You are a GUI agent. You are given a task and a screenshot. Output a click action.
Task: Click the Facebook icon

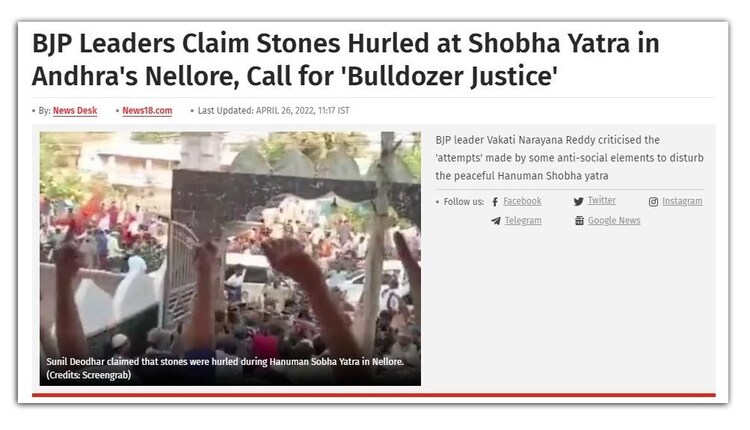(495, 202)
